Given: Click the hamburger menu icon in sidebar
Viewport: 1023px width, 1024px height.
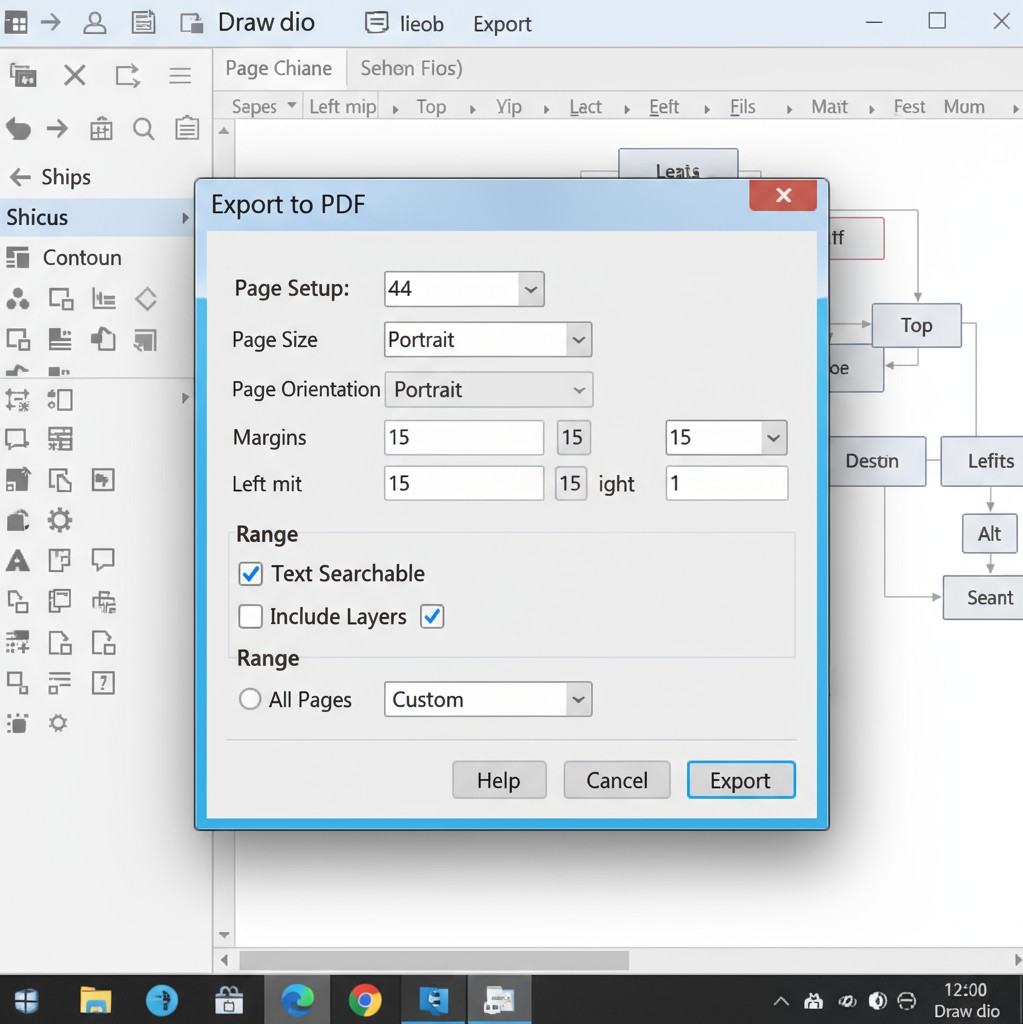Looking at the screenshot, I should coord(180,76).
